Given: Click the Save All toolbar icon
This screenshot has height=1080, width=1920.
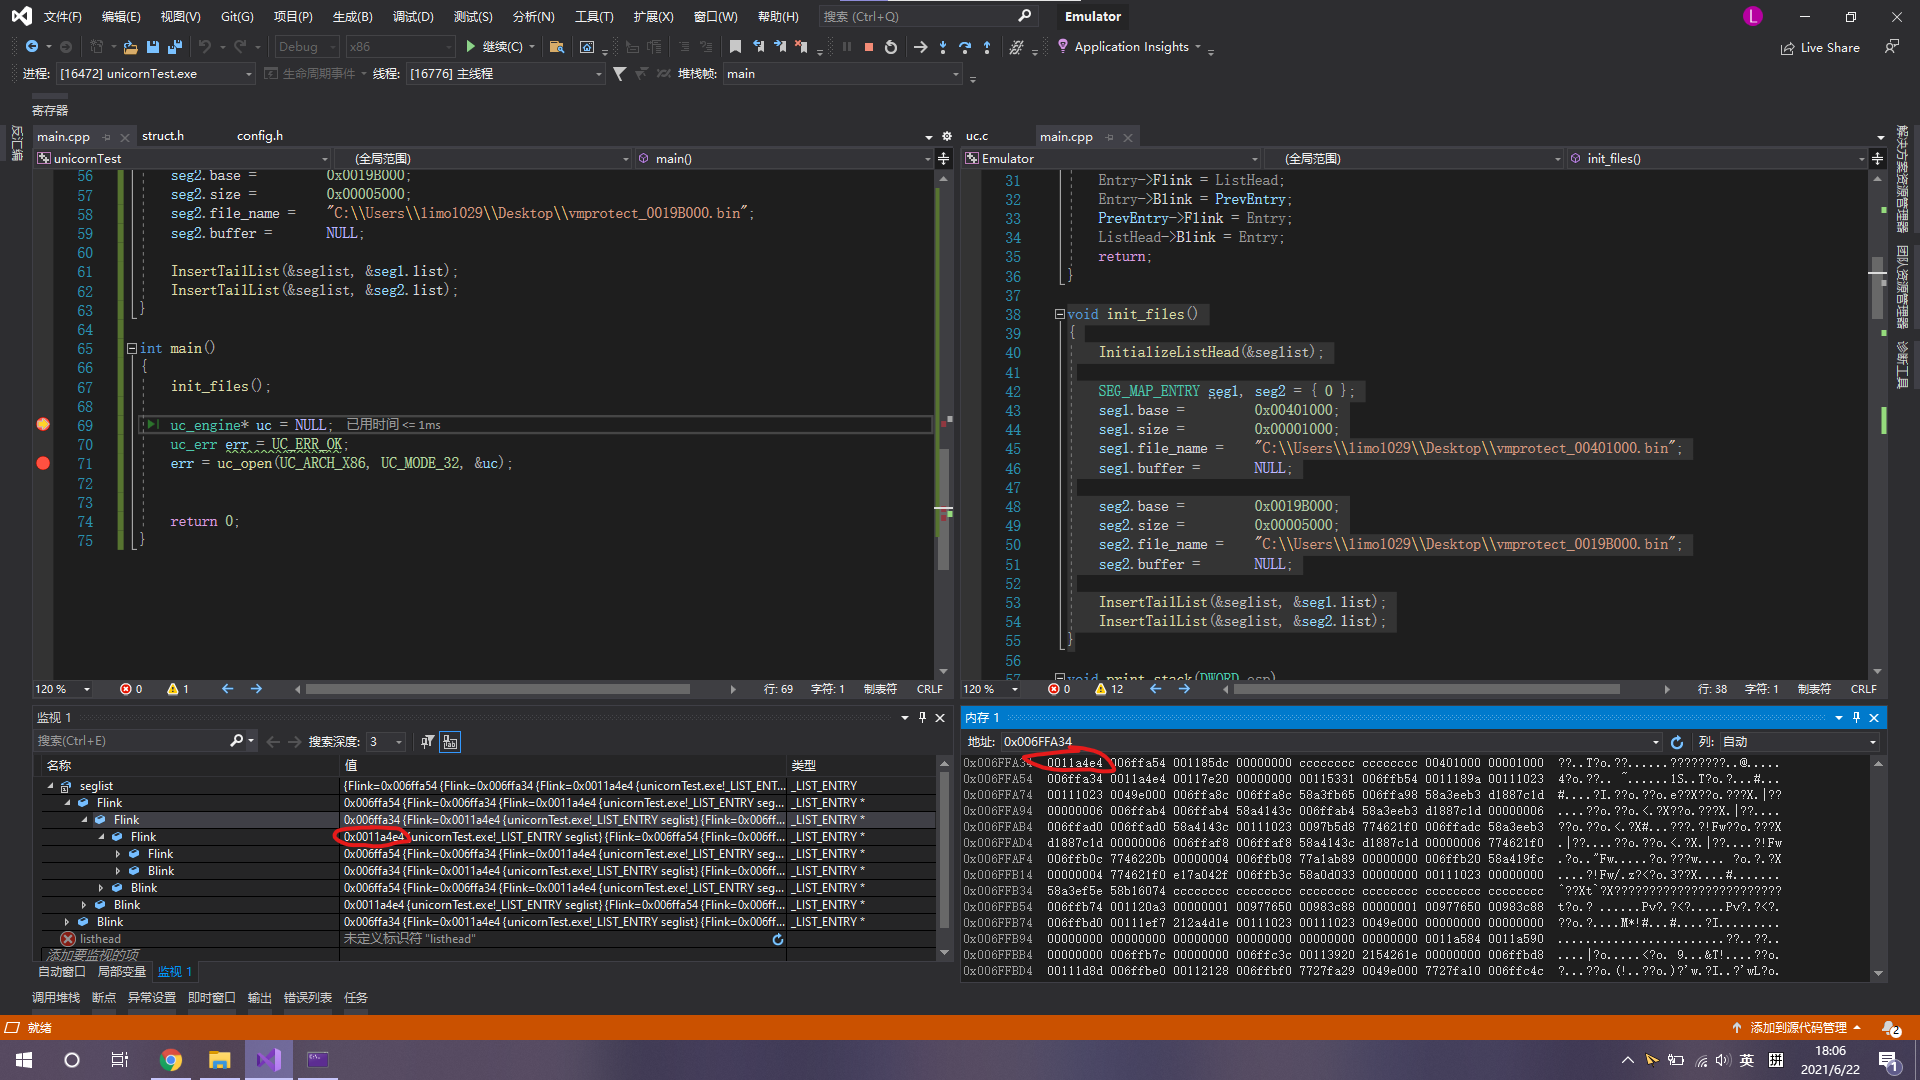Looking at the screenshot, I should point(175,46).
